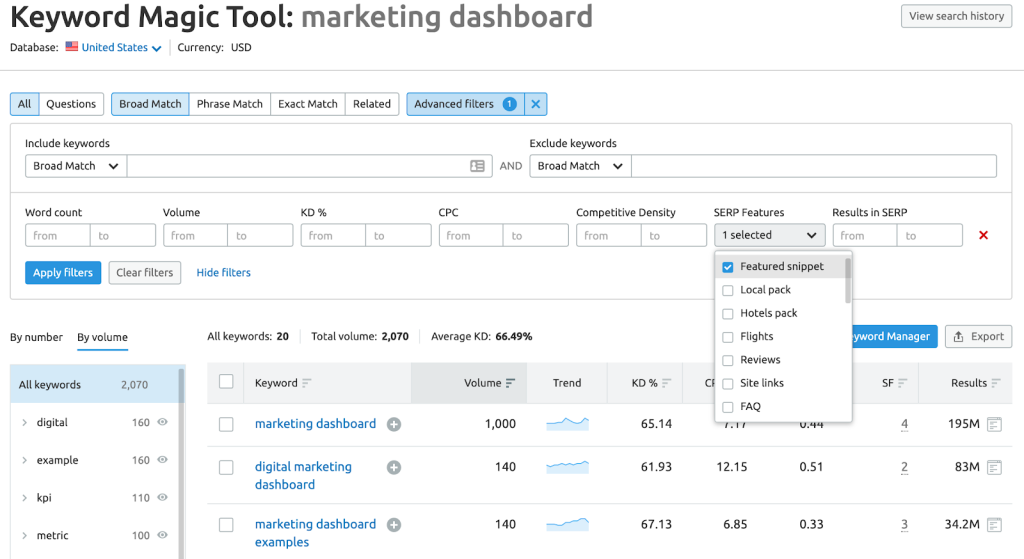Click the Clear filters button
Viewport: 1024px width, 559px height.
tap(145, 272)
